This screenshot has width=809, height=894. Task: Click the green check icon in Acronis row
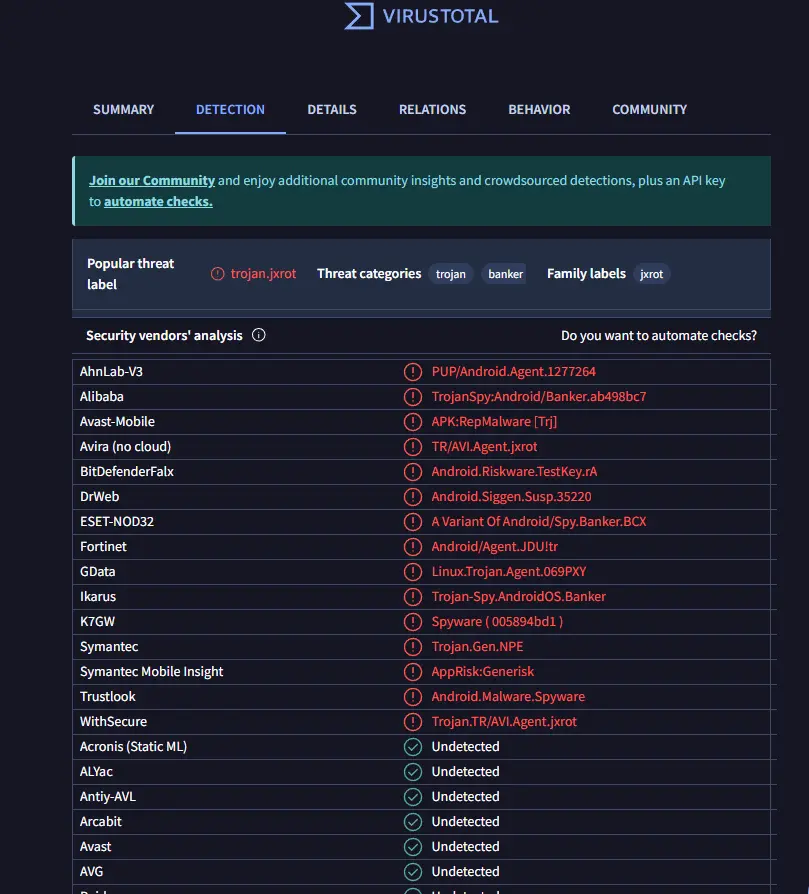(x=413, y=746)
